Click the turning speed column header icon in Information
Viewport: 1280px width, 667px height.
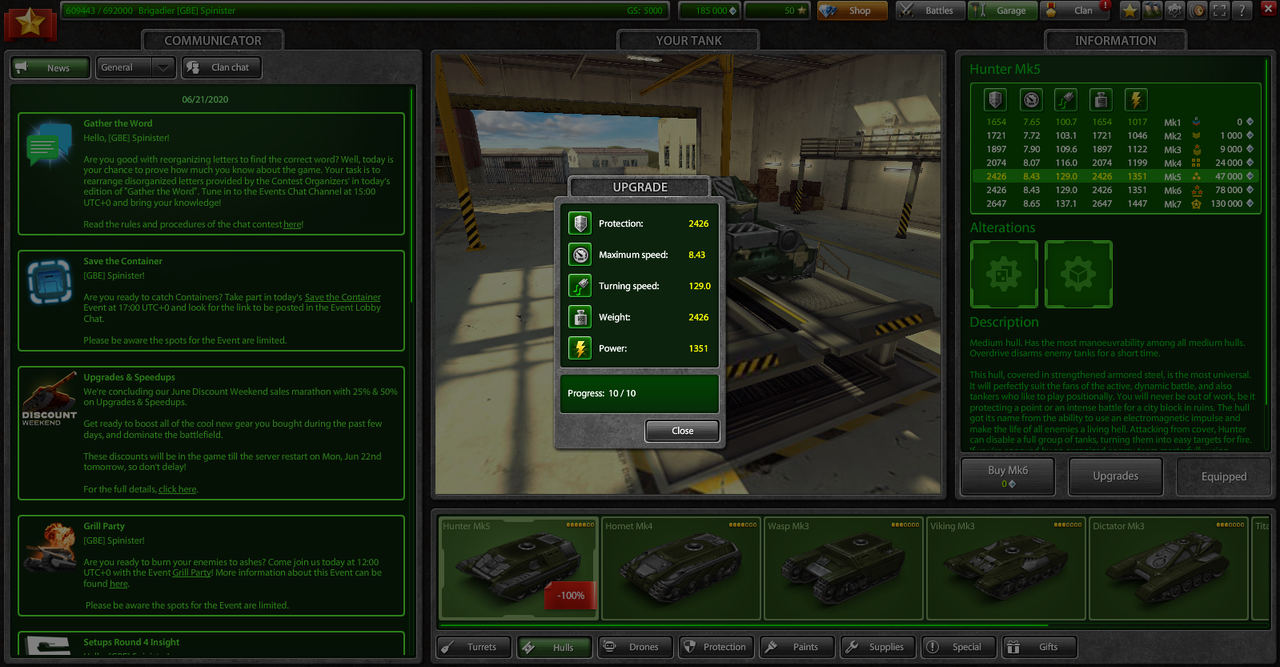pos(1066,99)
